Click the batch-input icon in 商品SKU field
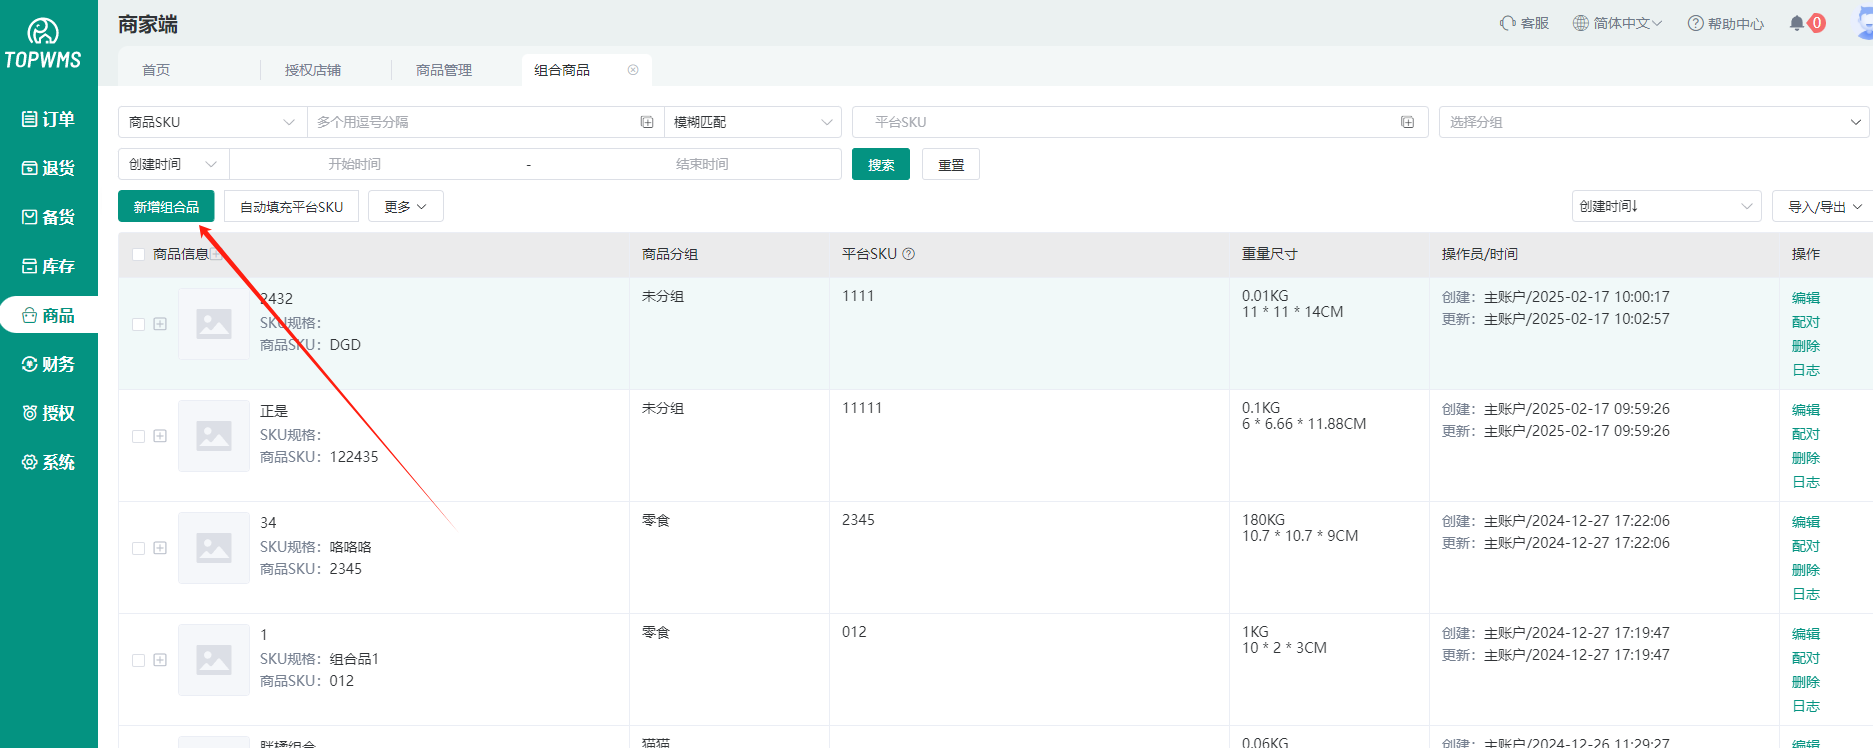 (x=647, y=122)
